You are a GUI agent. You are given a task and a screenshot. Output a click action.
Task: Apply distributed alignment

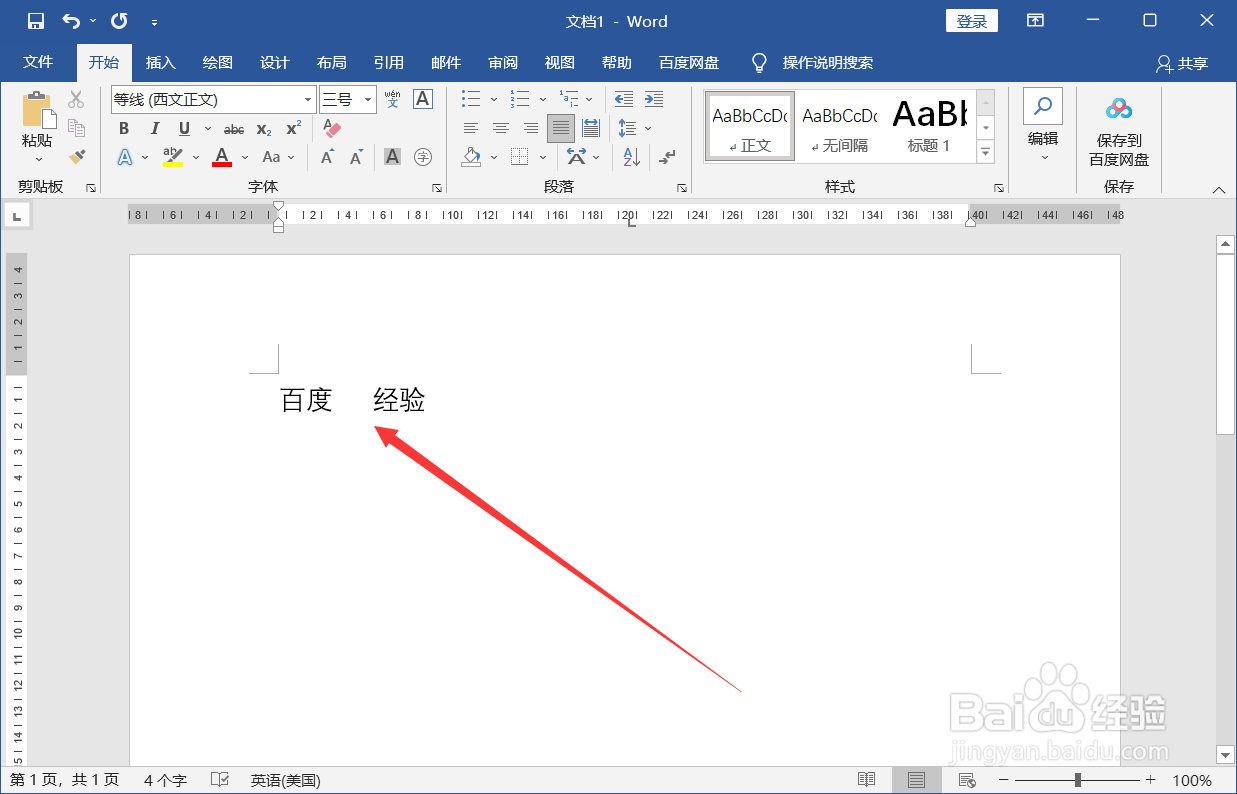pos(591,128)
